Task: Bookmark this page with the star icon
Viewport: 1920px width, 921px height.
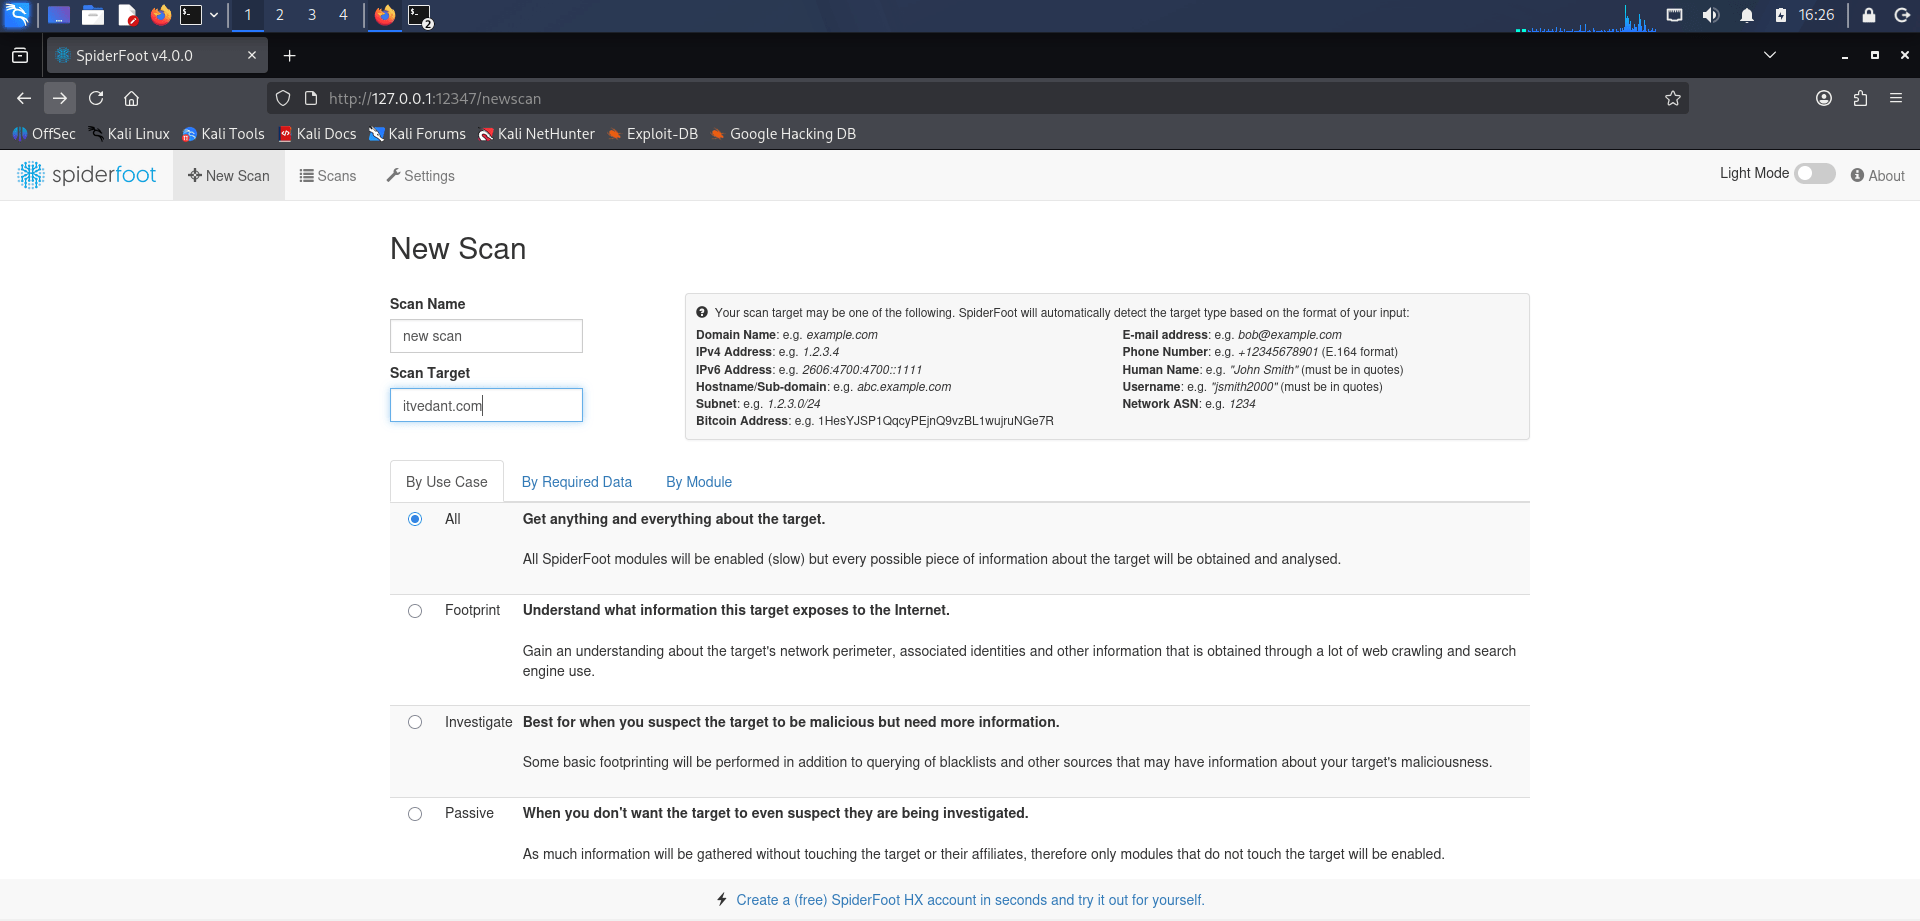Action: (x=1673, y=98)
